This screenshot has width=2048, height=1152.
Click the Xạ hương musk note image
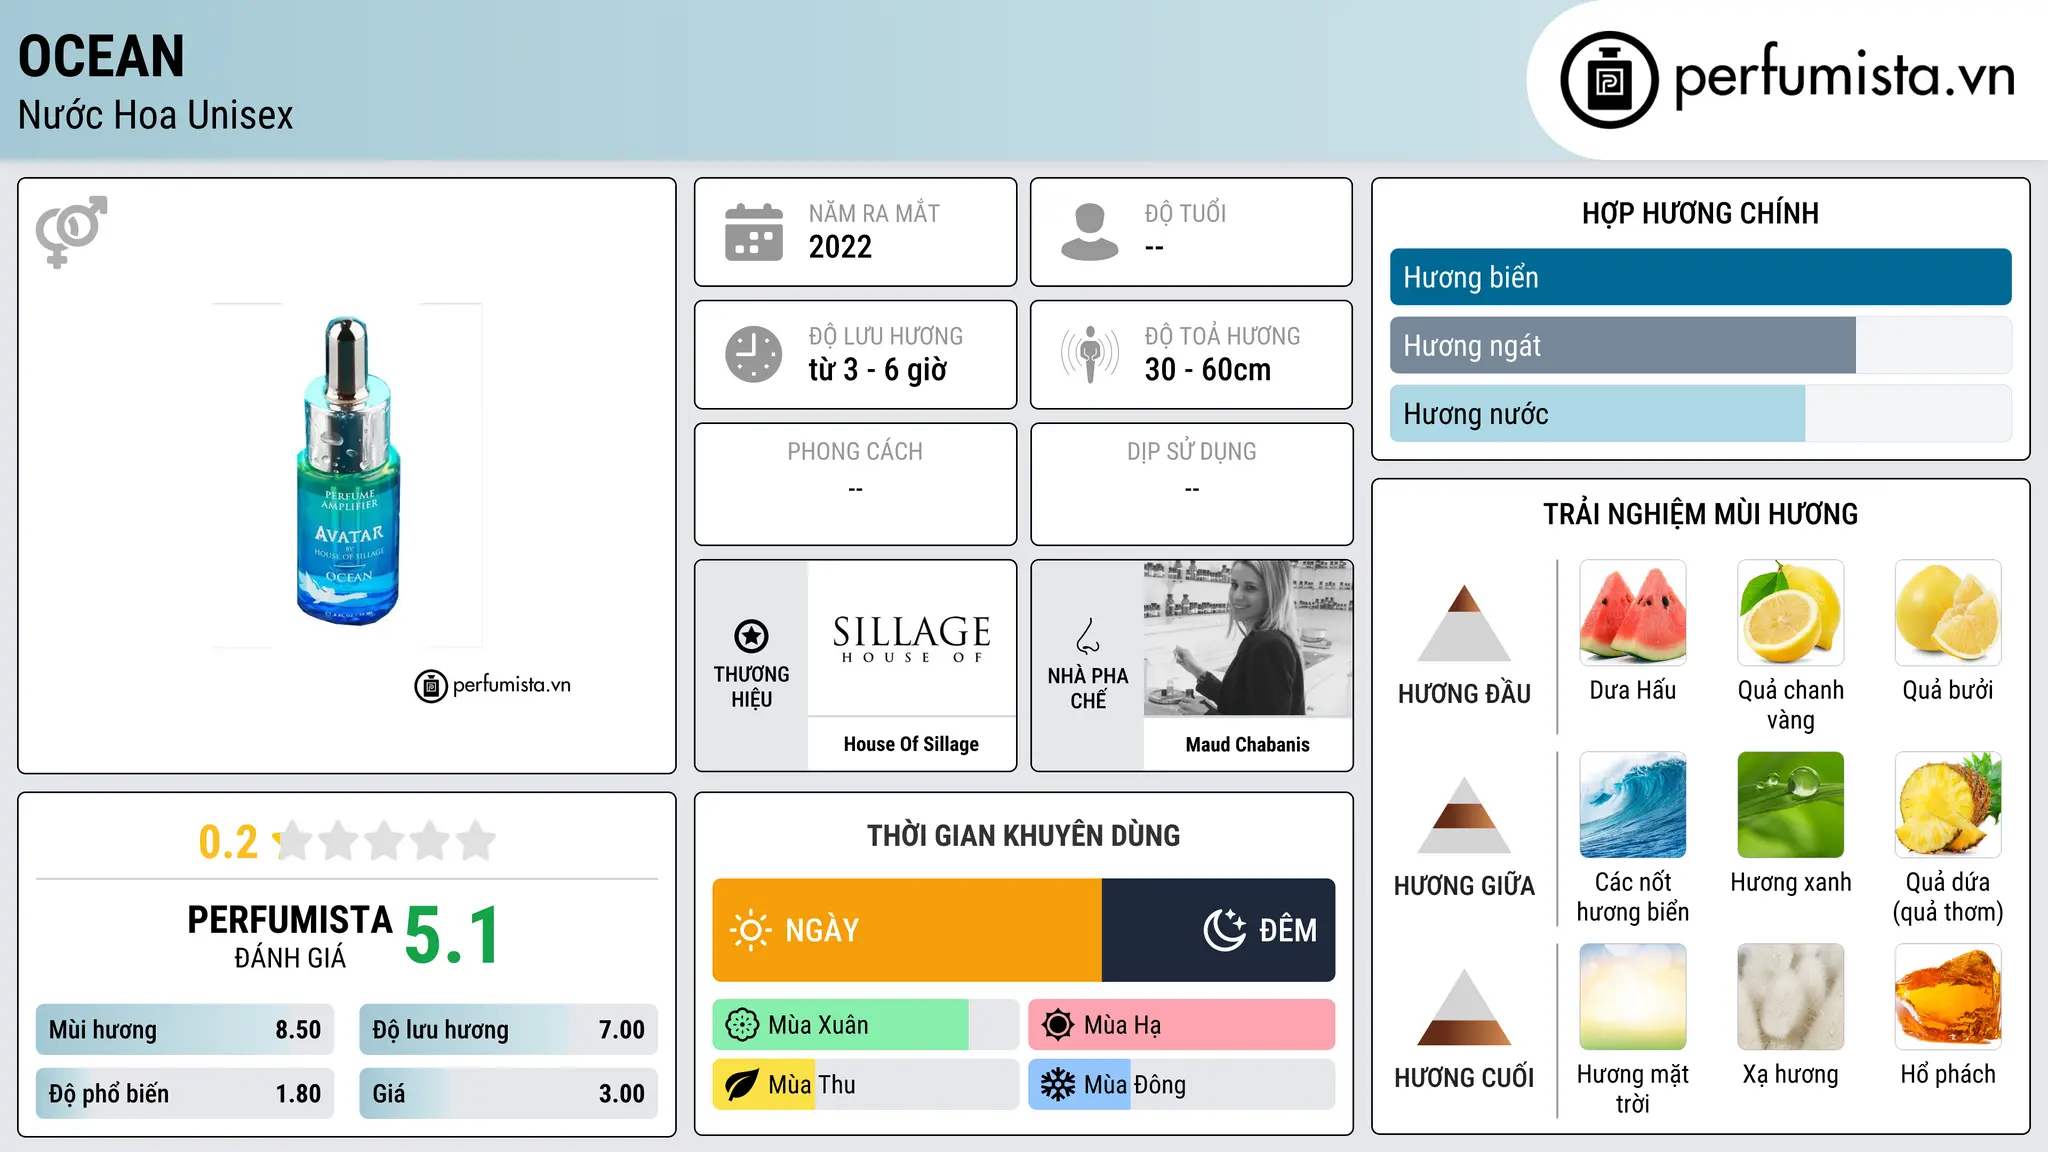[x=1790, y=996]
